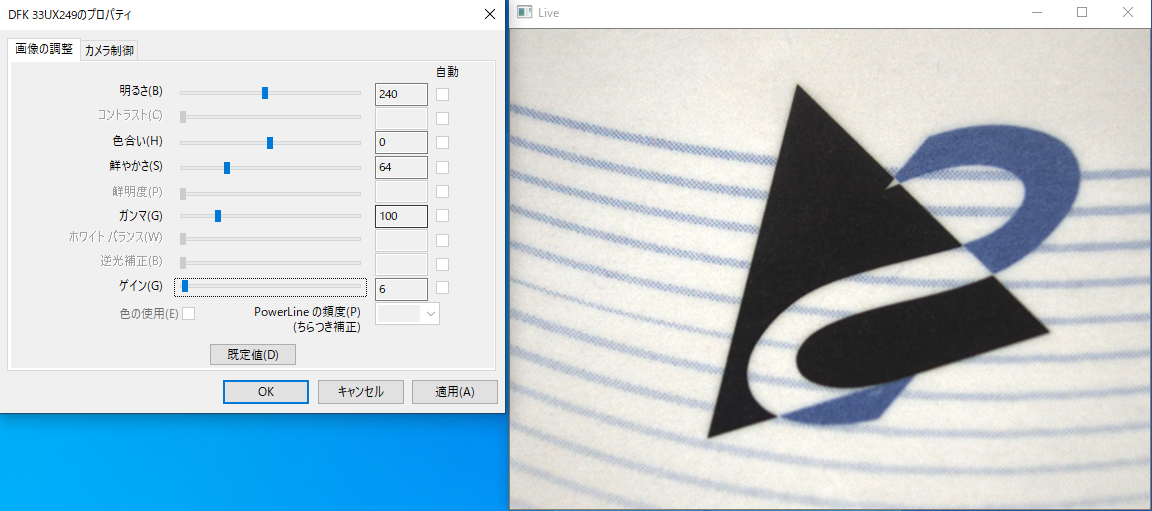Click the コントラスト(C) slider handle

click(x=183, y=116)
